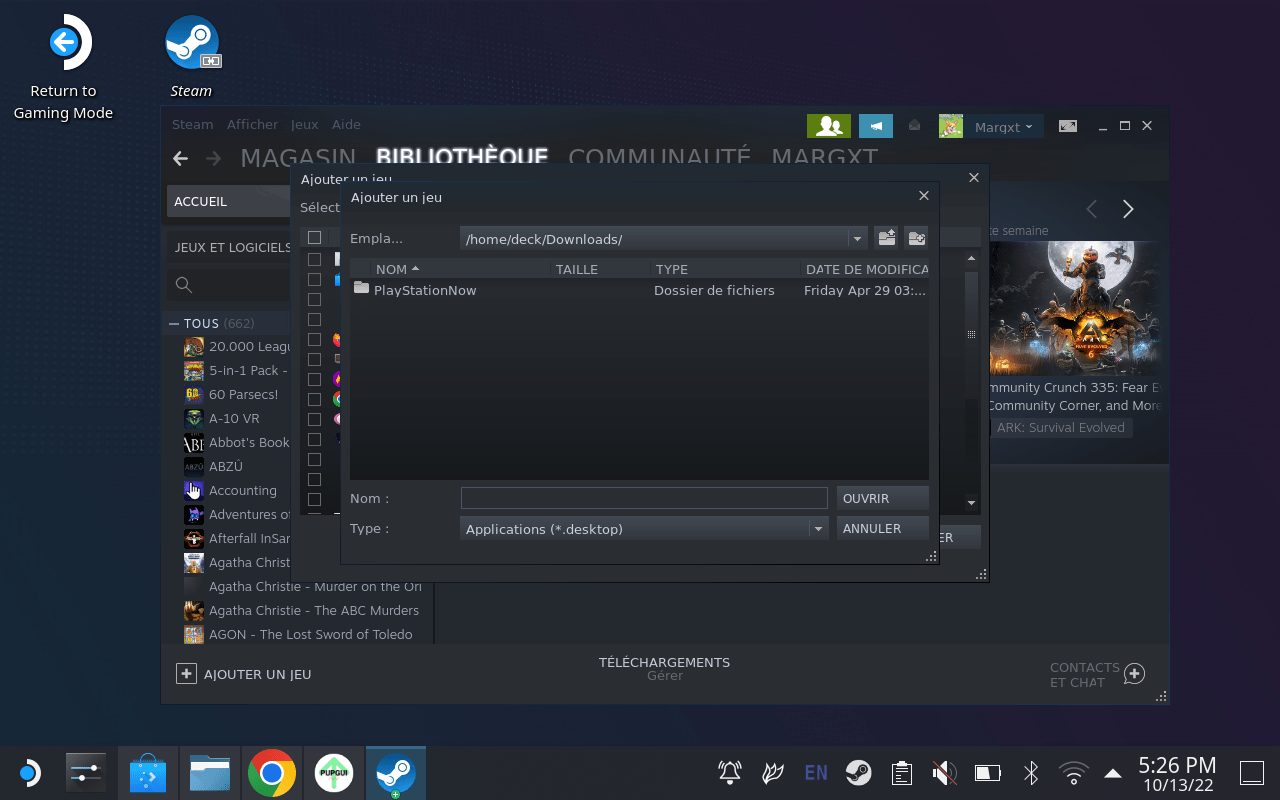Launch the Steam desktop shortcut icon
This screenshot has width=1280, height=800.
[191, 43]
